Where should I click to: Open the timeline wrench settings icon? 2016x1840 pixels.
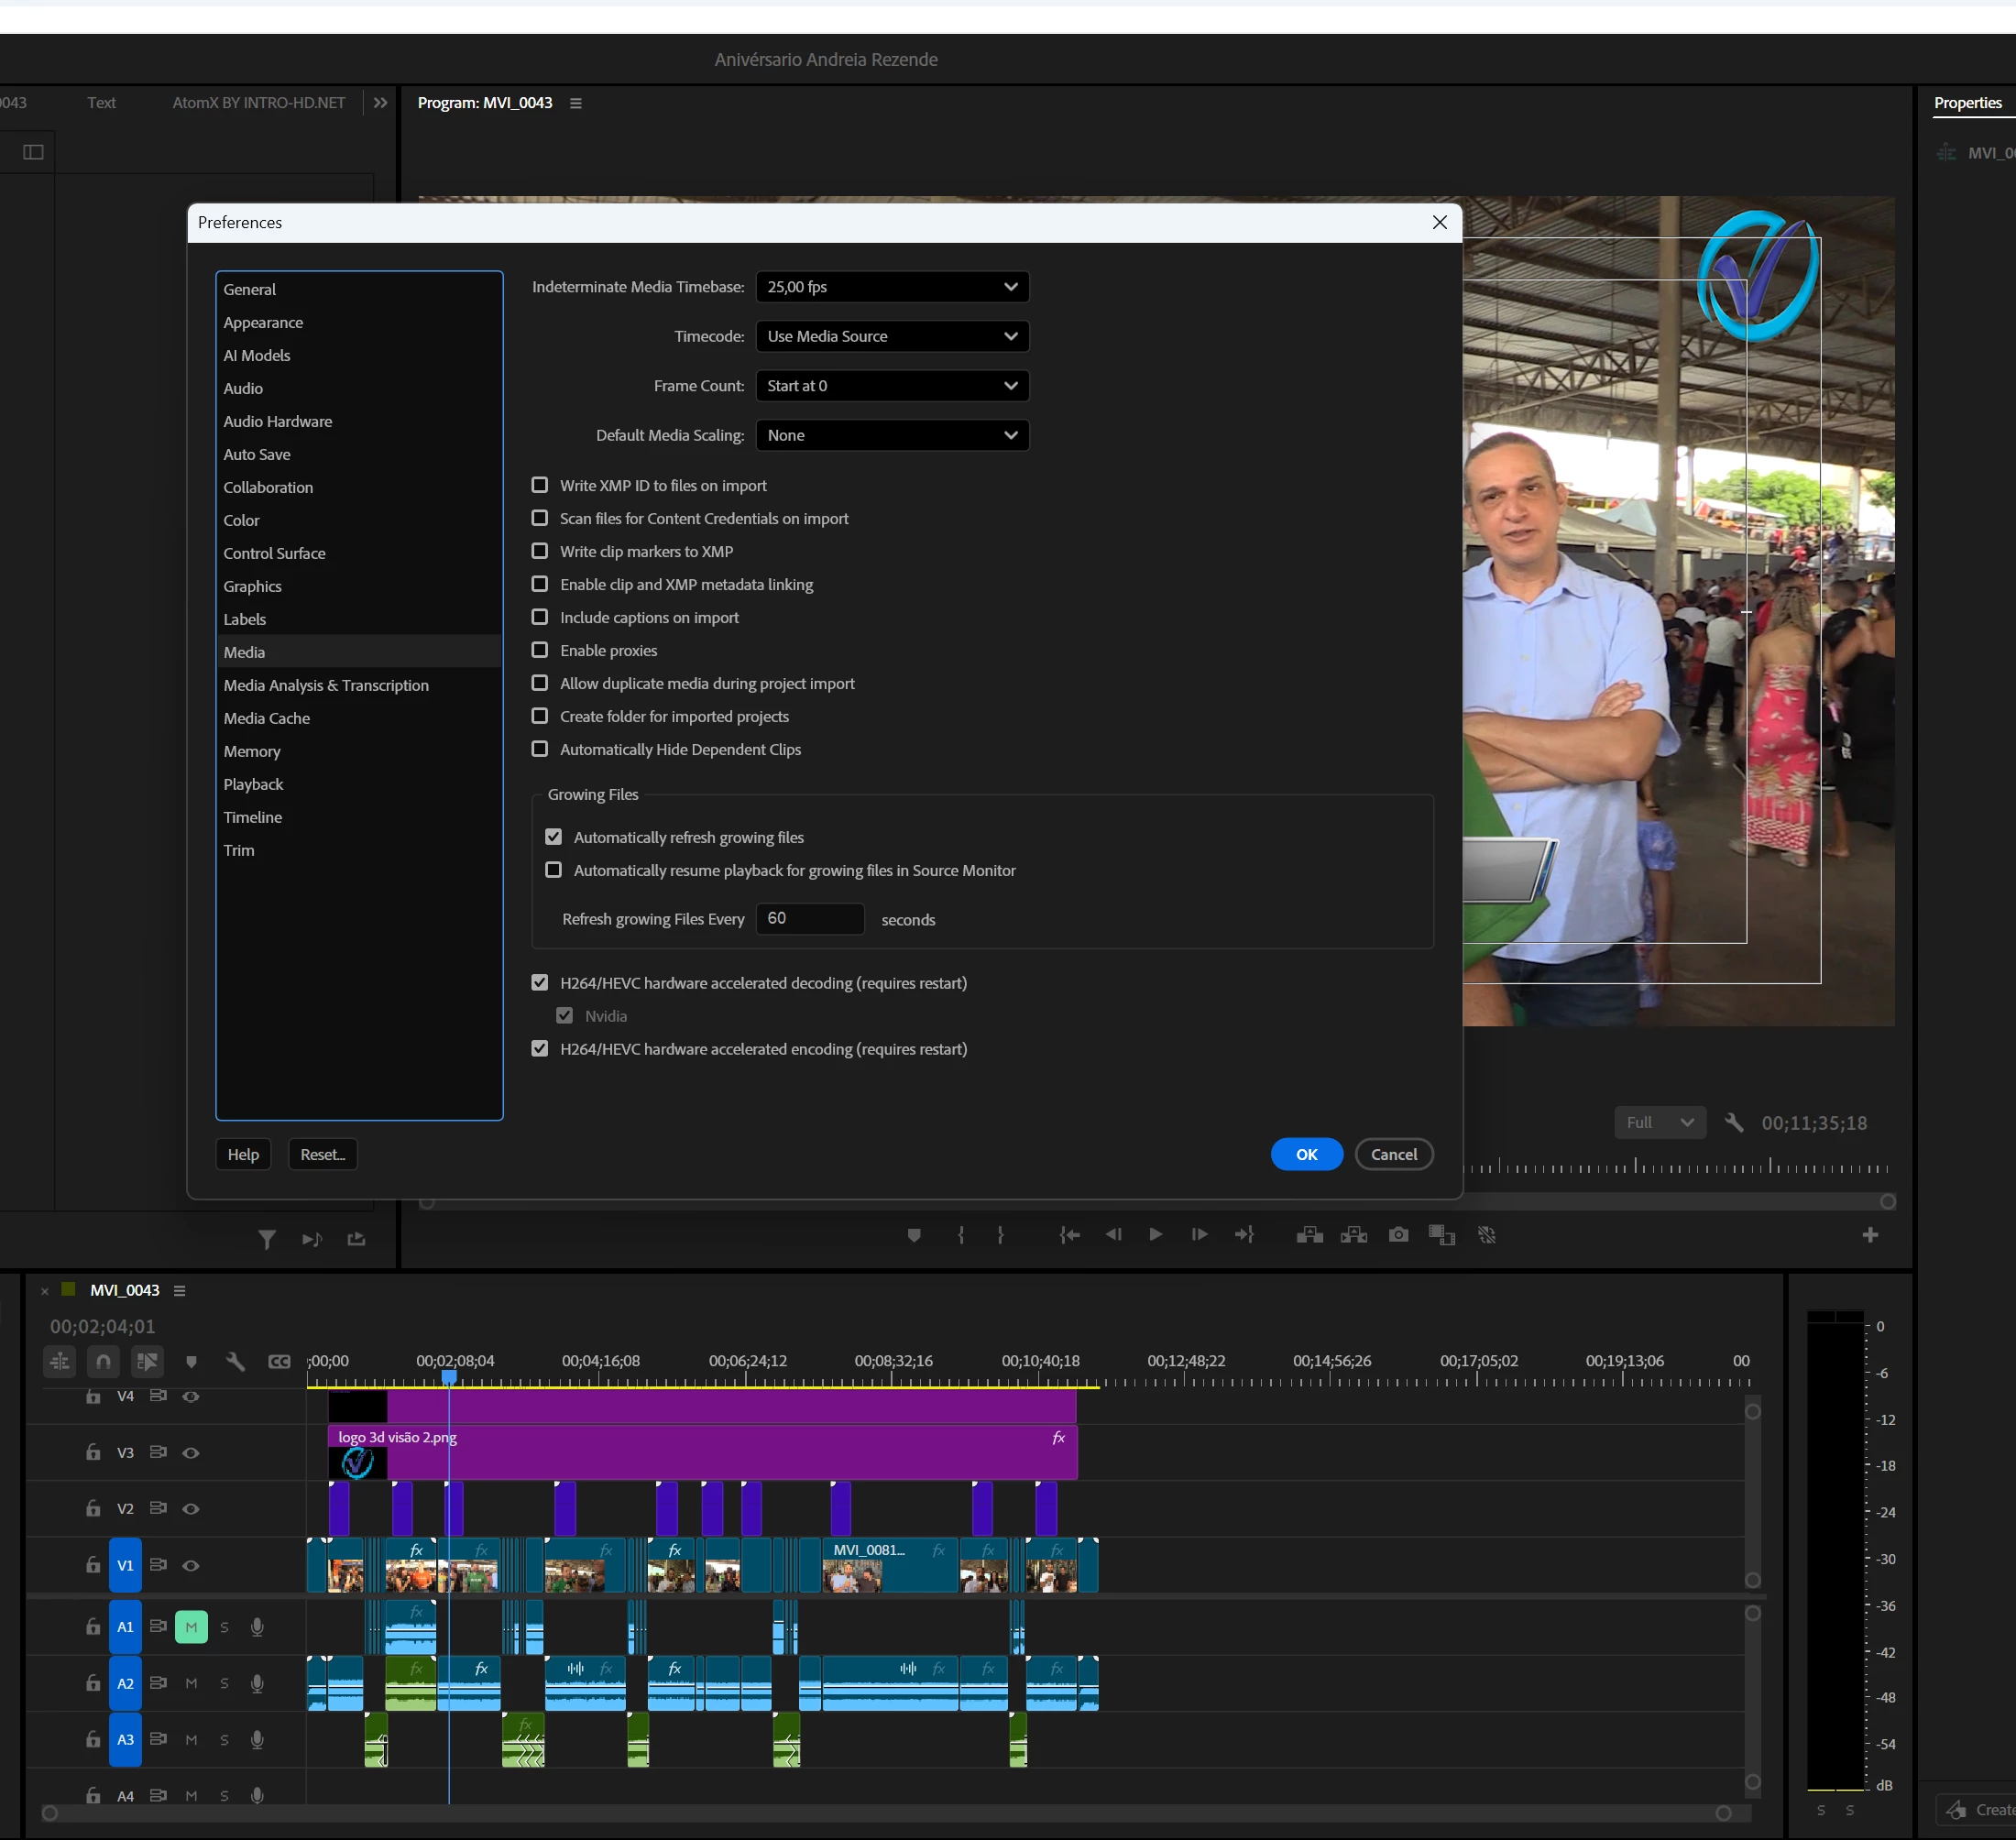[x=235, y=1362]
